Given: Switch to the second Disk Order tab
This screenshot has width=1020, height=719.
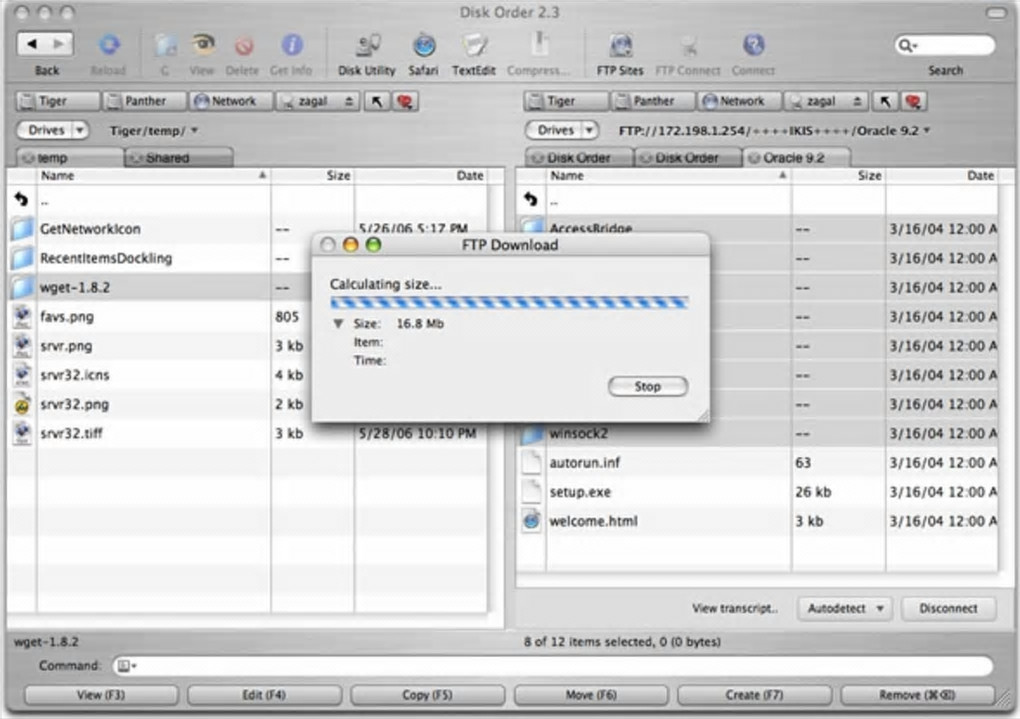Looking at the screenshot, I should pos(688,157).
